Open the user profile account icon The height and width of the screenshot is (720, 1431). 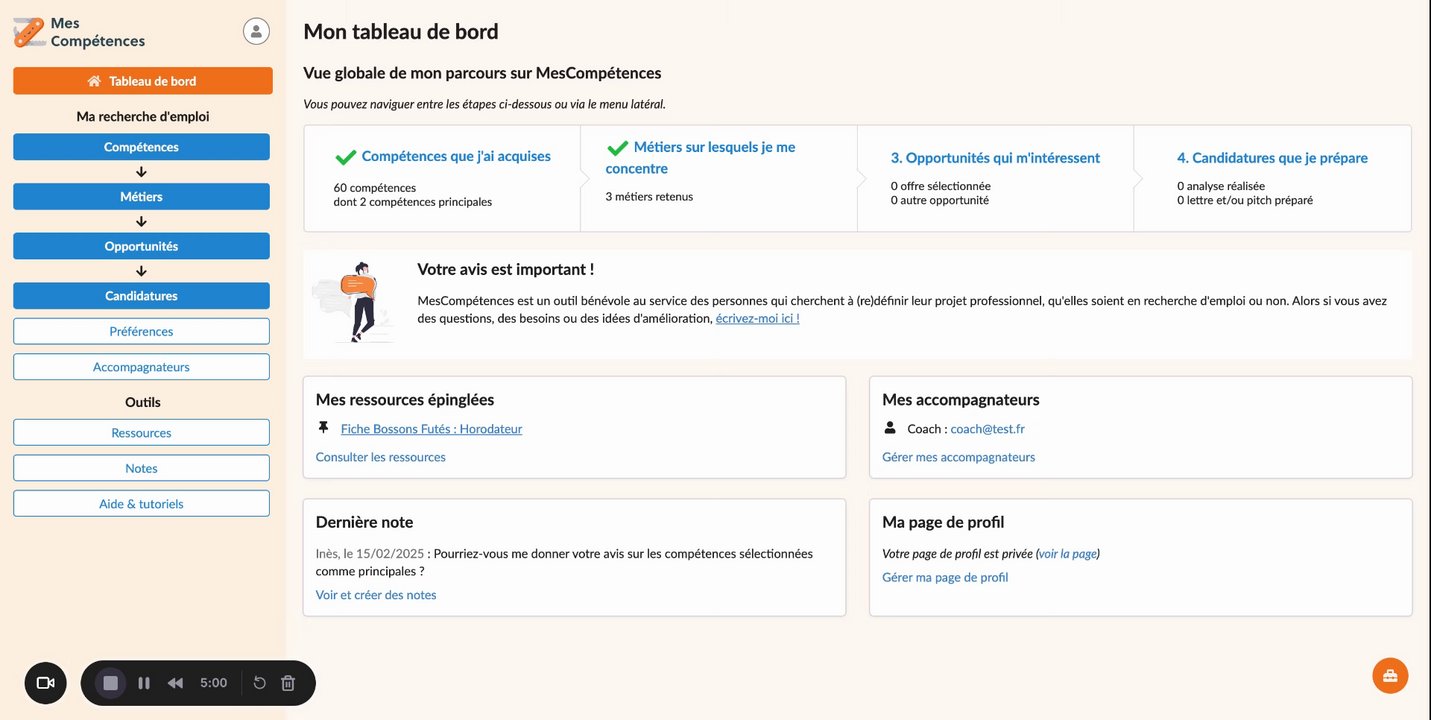click(x=256, y=31)
